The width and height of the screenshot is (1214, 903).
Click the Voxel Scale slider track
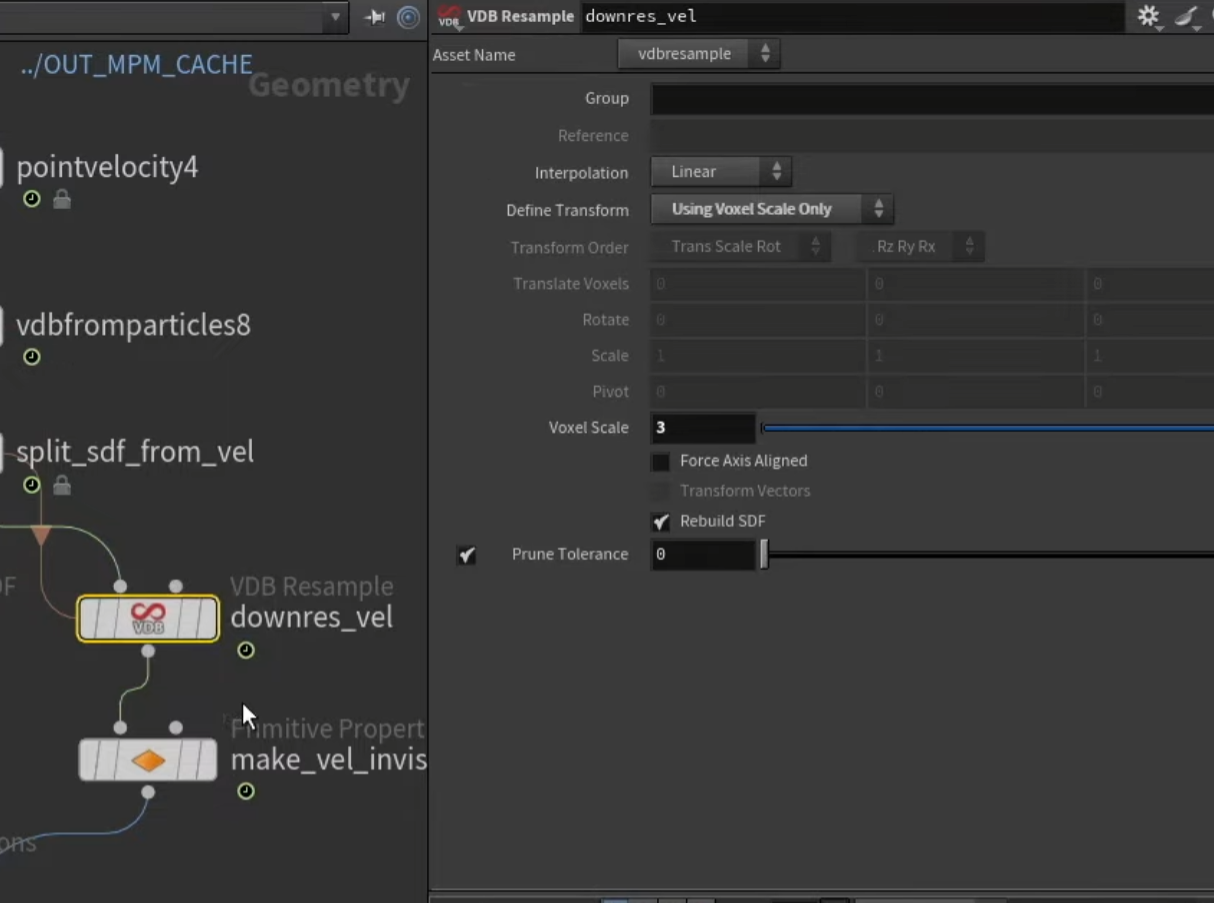tap(987, 428)
